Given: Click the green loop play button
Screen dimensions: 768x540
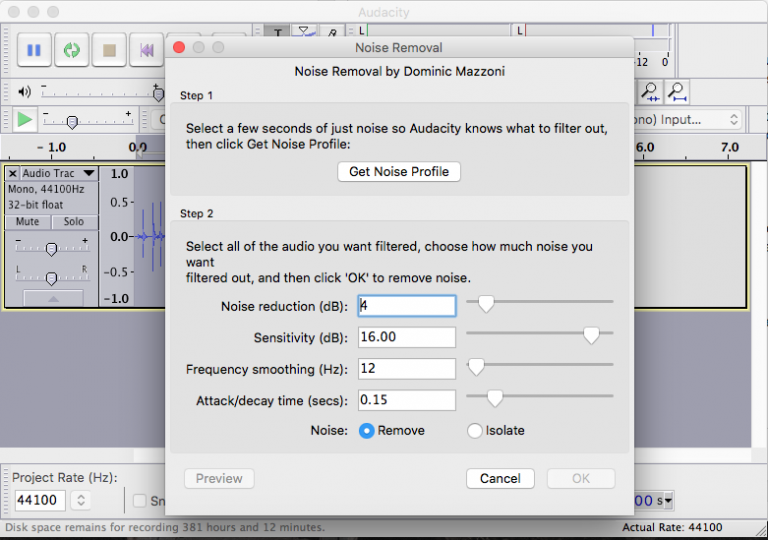Looking at the screenshot, I should point(72,49).
